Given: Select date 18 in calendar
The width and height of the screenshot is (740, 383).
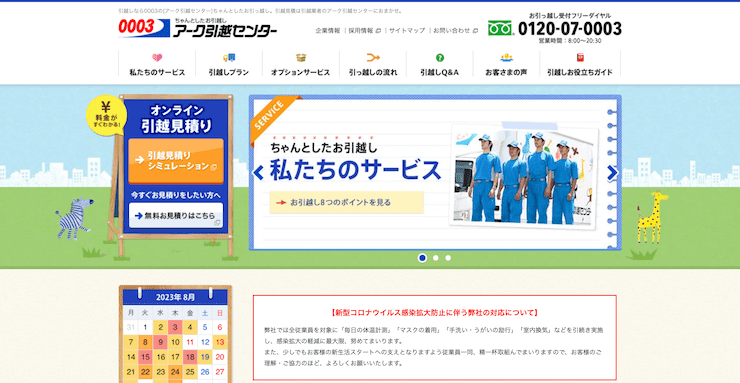Looking at the screenshot, I should pos(190,357).
